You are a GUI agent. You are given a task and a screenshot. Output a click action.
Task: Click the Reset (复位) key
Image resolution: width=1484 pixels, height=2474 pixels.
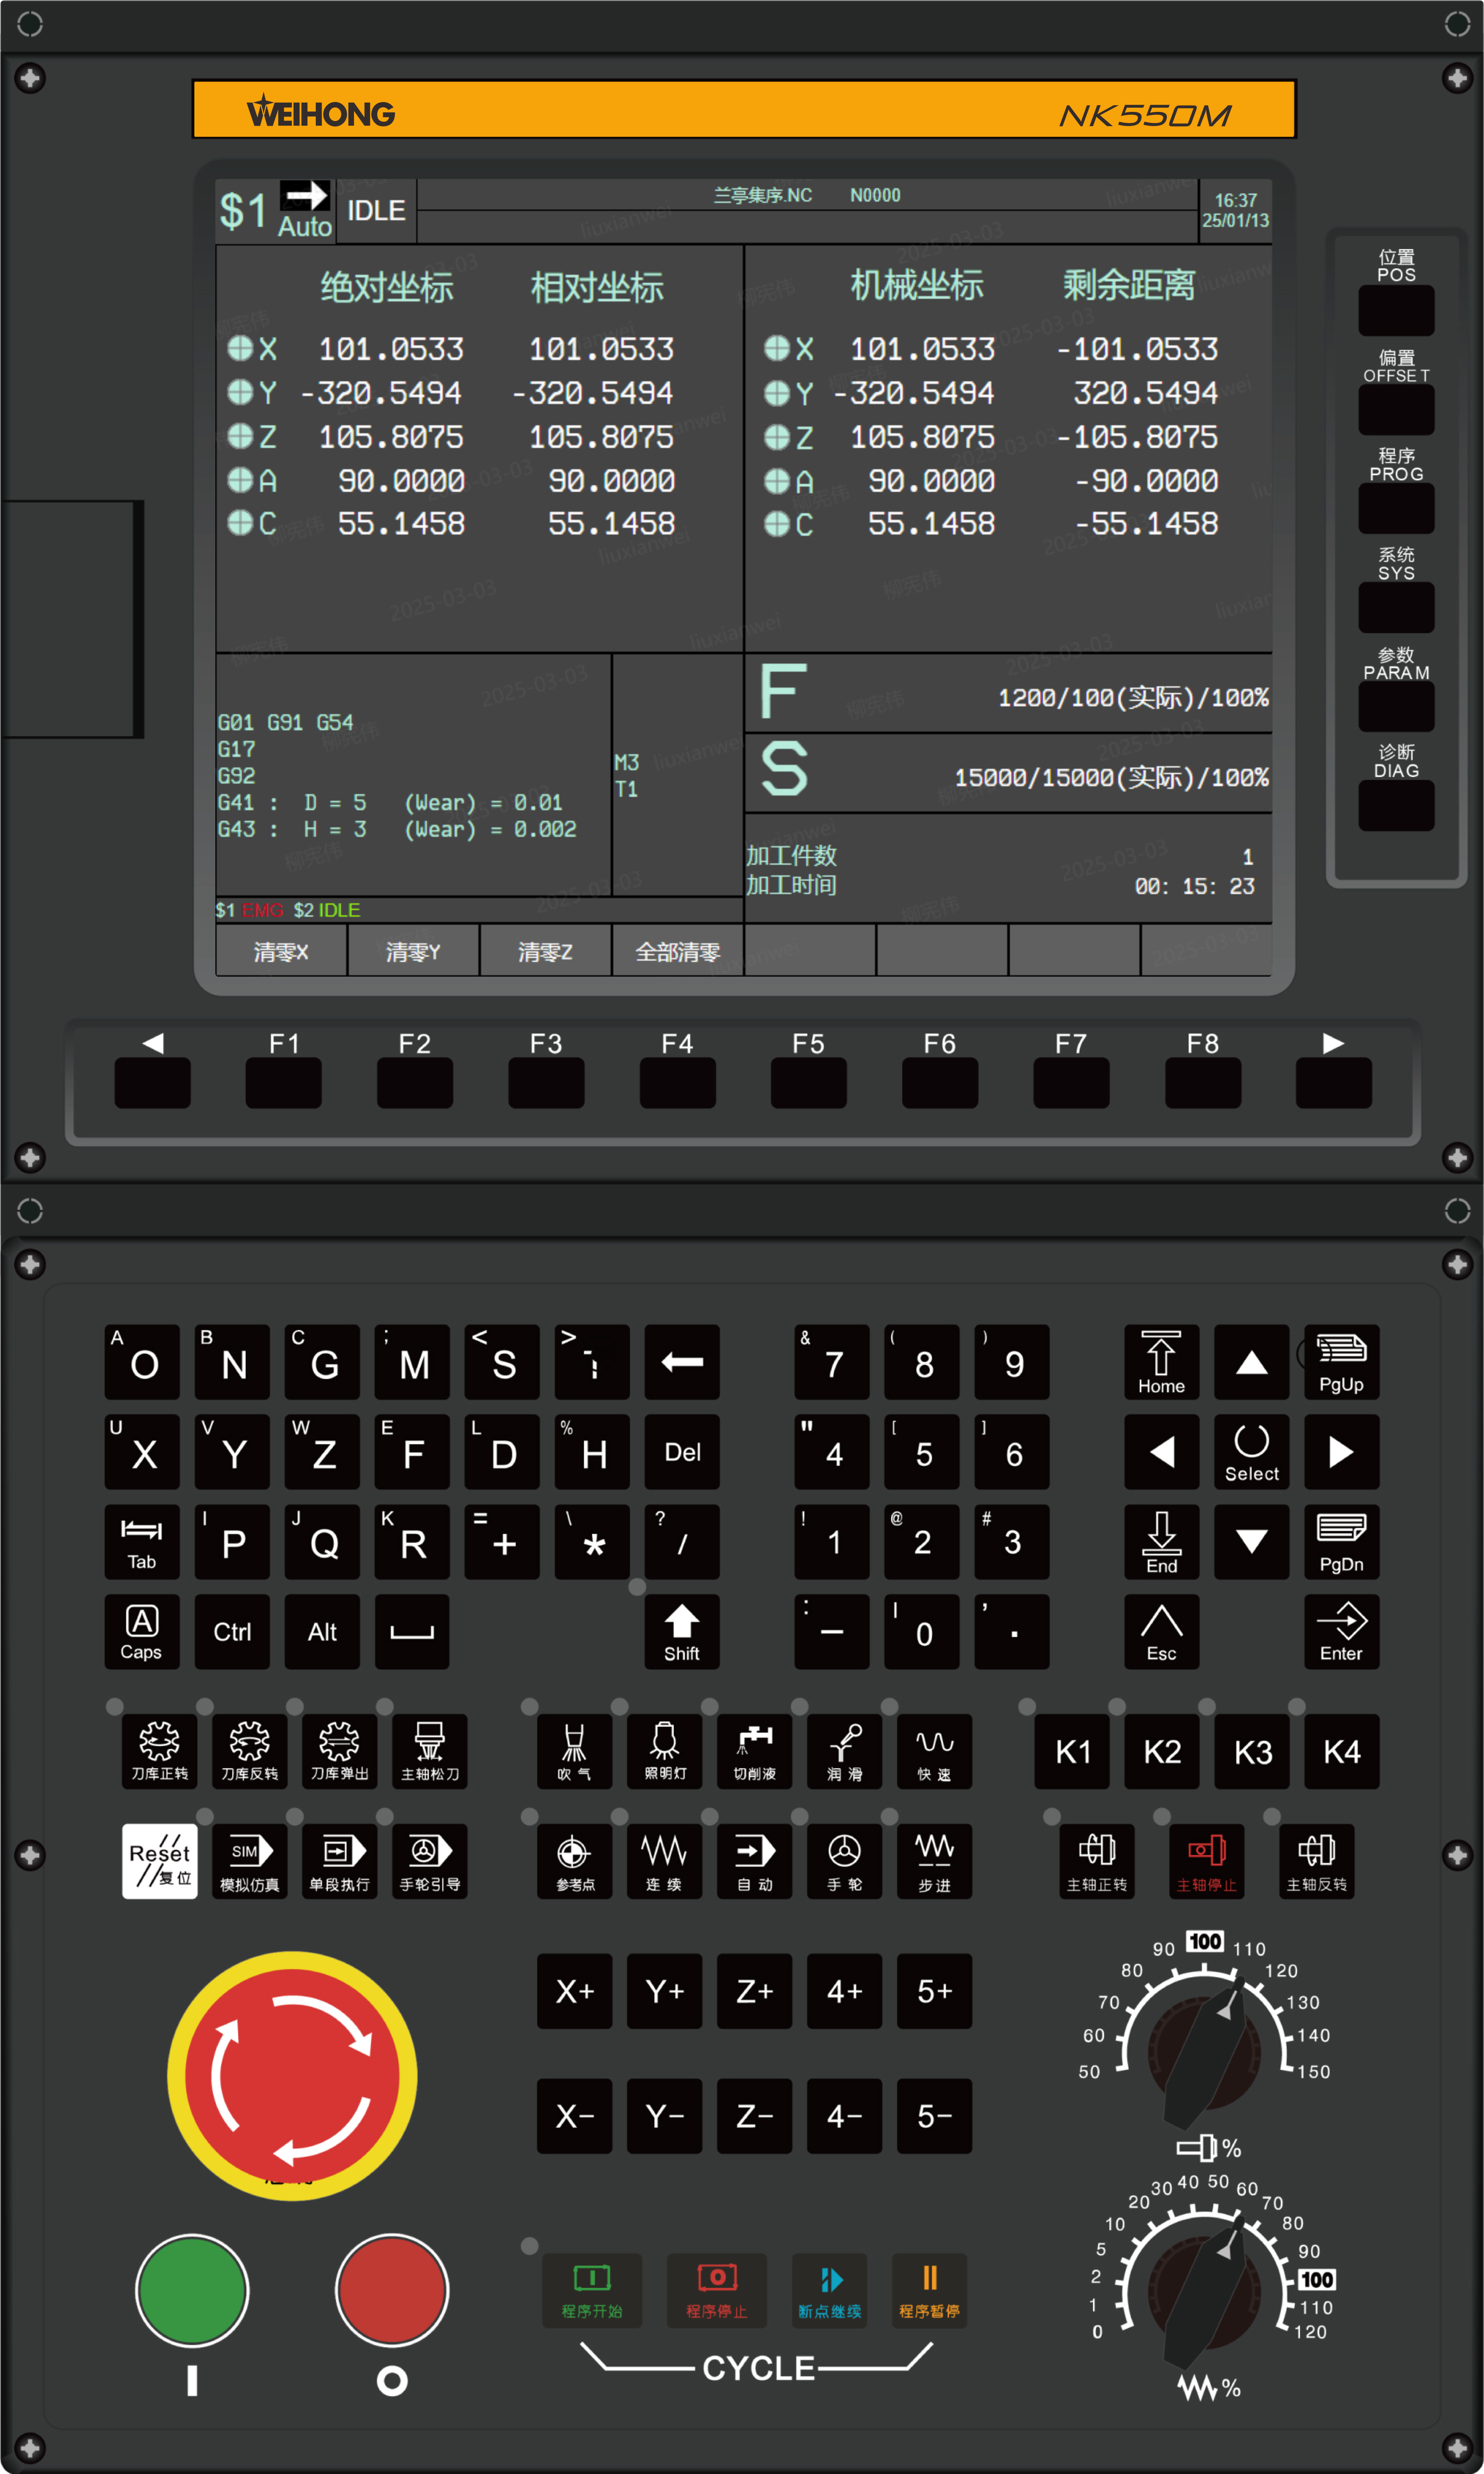[160, 1861]
